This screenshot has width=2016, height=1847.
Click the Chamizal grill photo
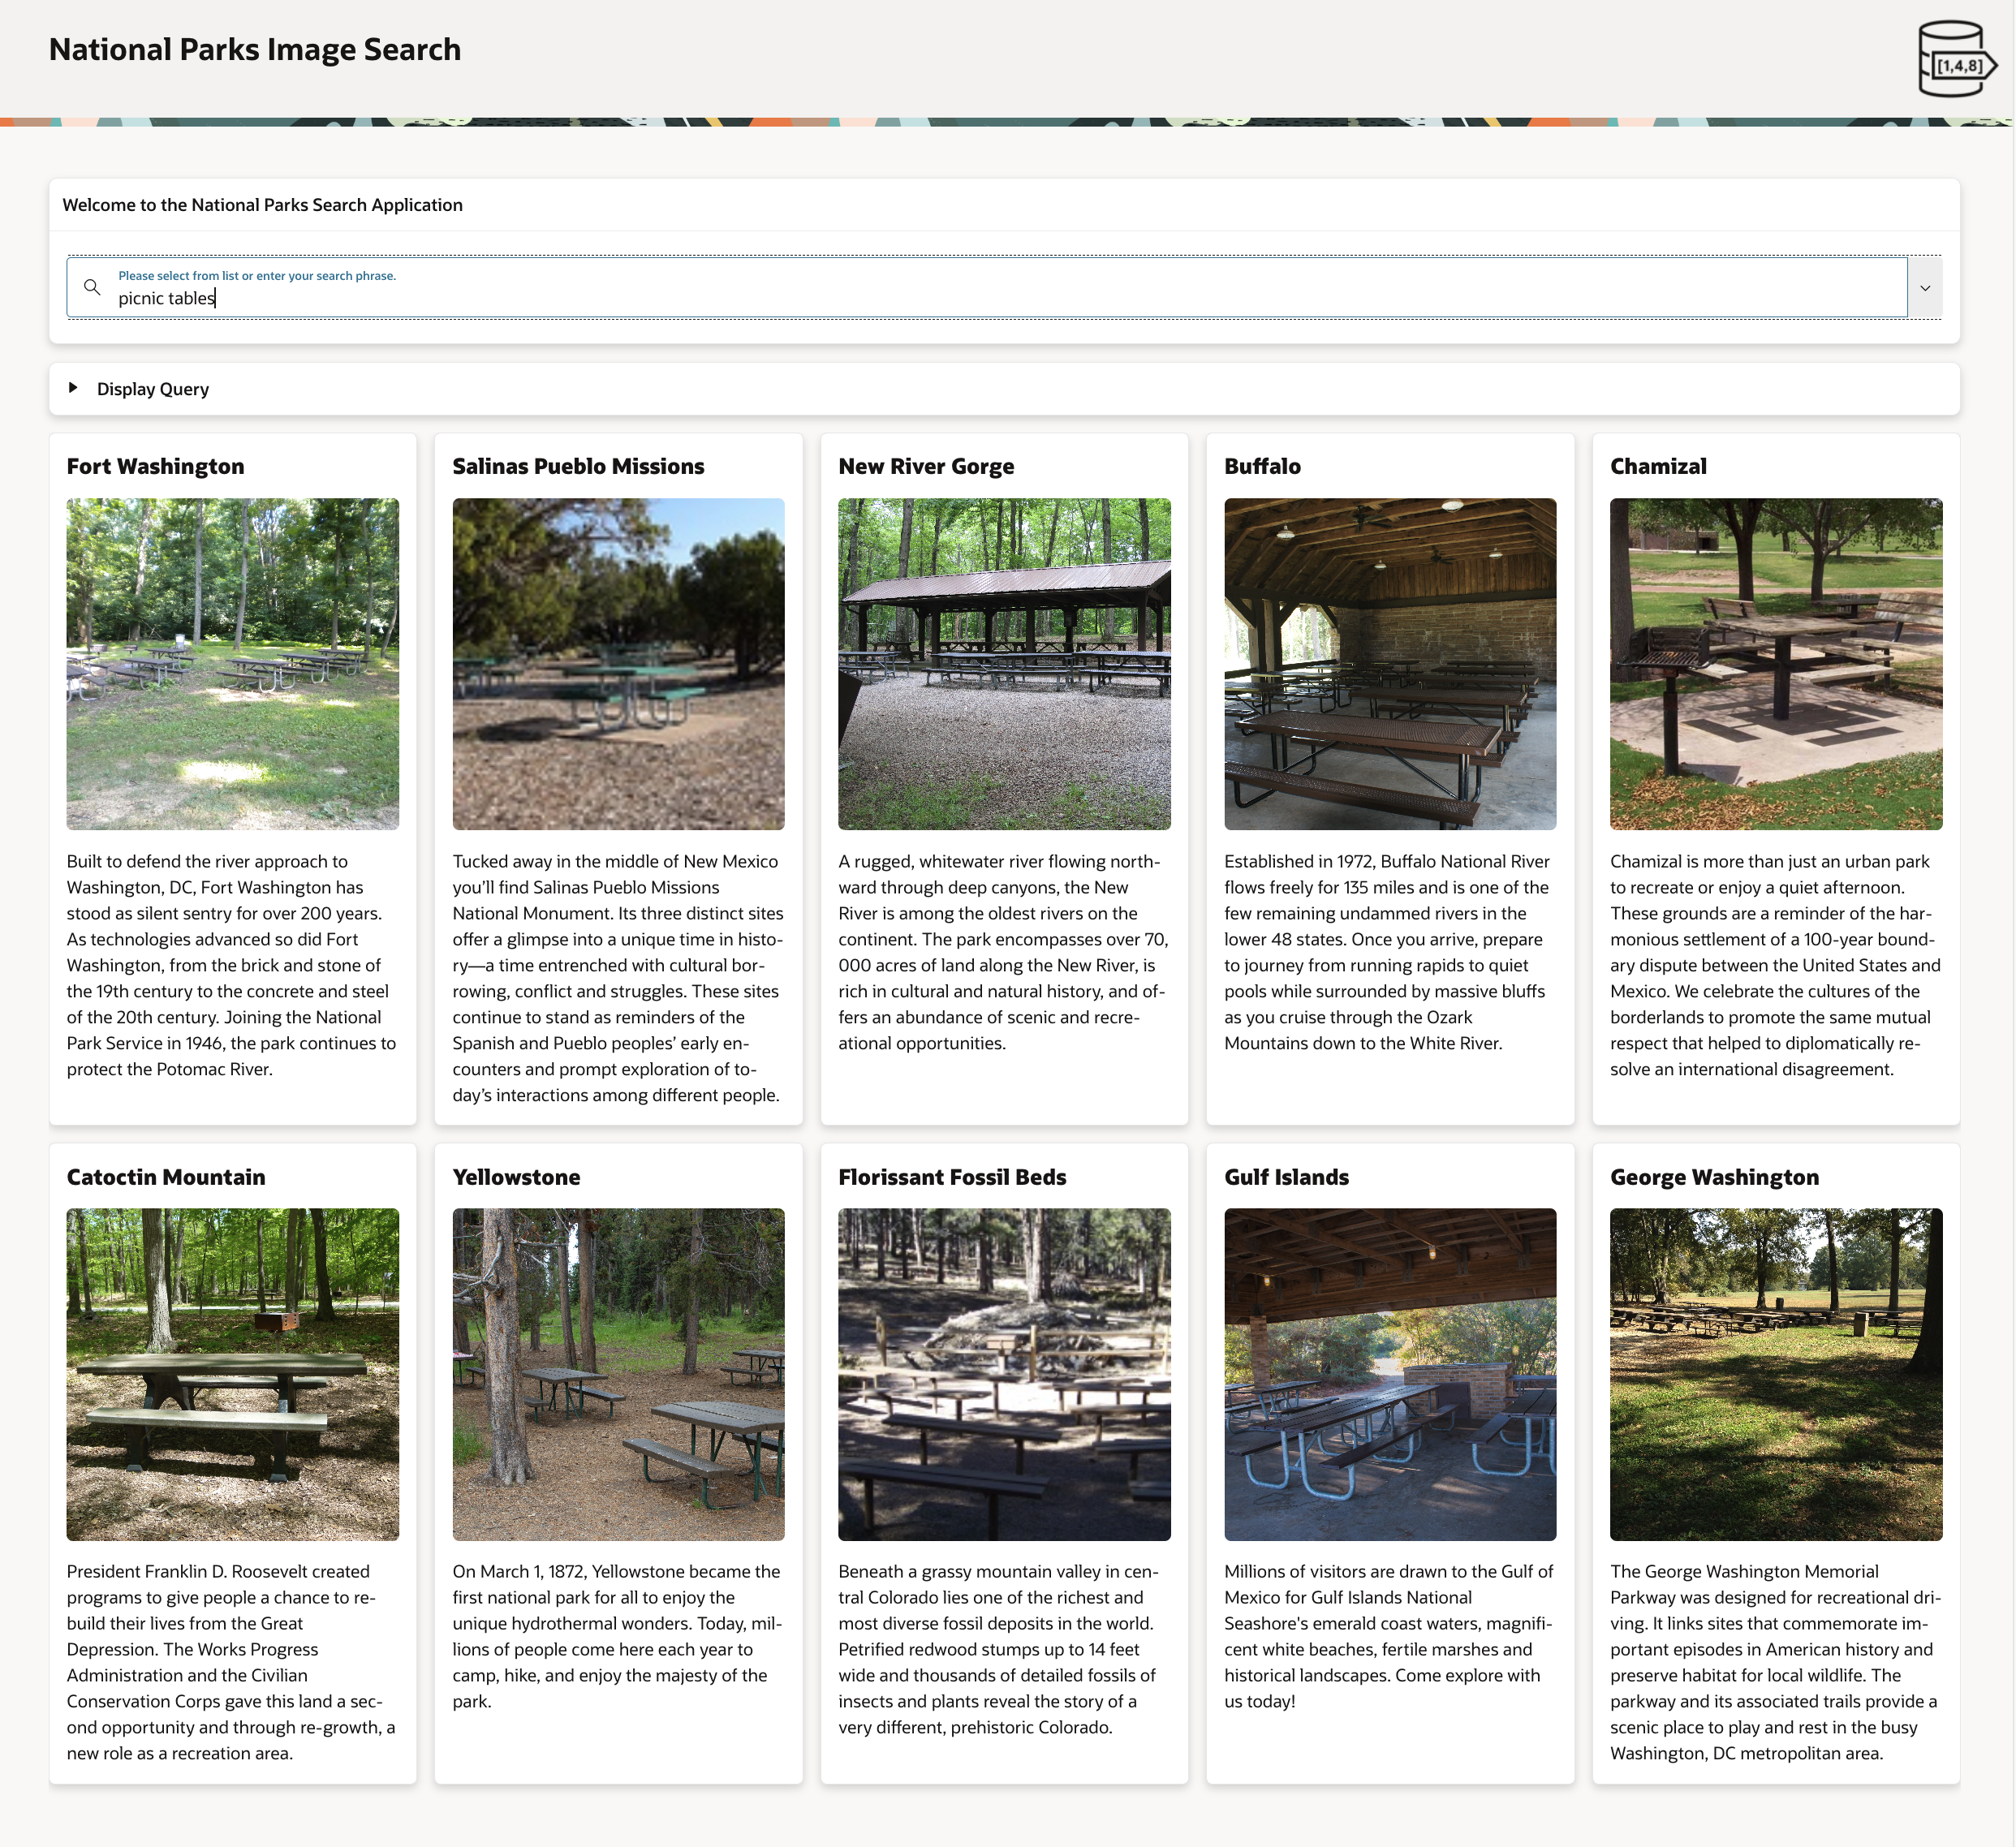(1775, 663)
